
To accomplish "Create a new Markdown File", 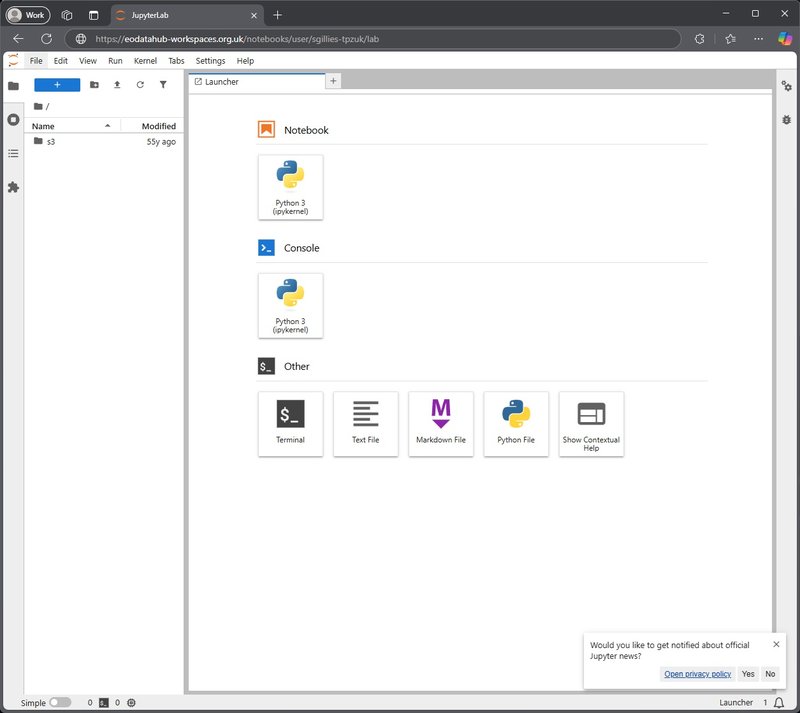I will click(x=440, y=423).
